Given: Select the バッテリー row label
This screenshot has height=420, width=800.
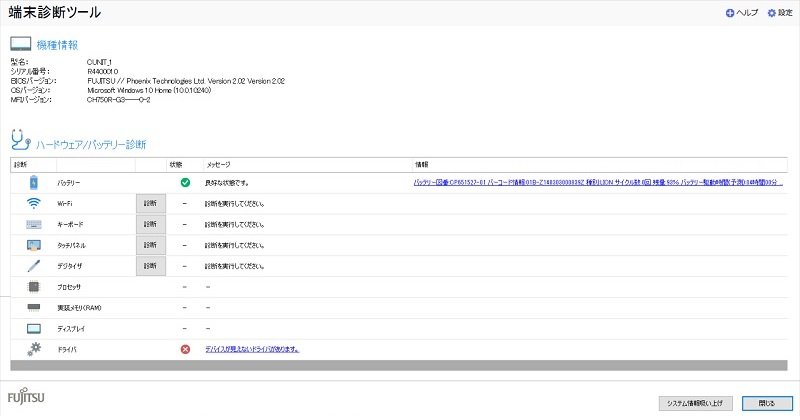Looking at the screenshot, I should point(68,183).
